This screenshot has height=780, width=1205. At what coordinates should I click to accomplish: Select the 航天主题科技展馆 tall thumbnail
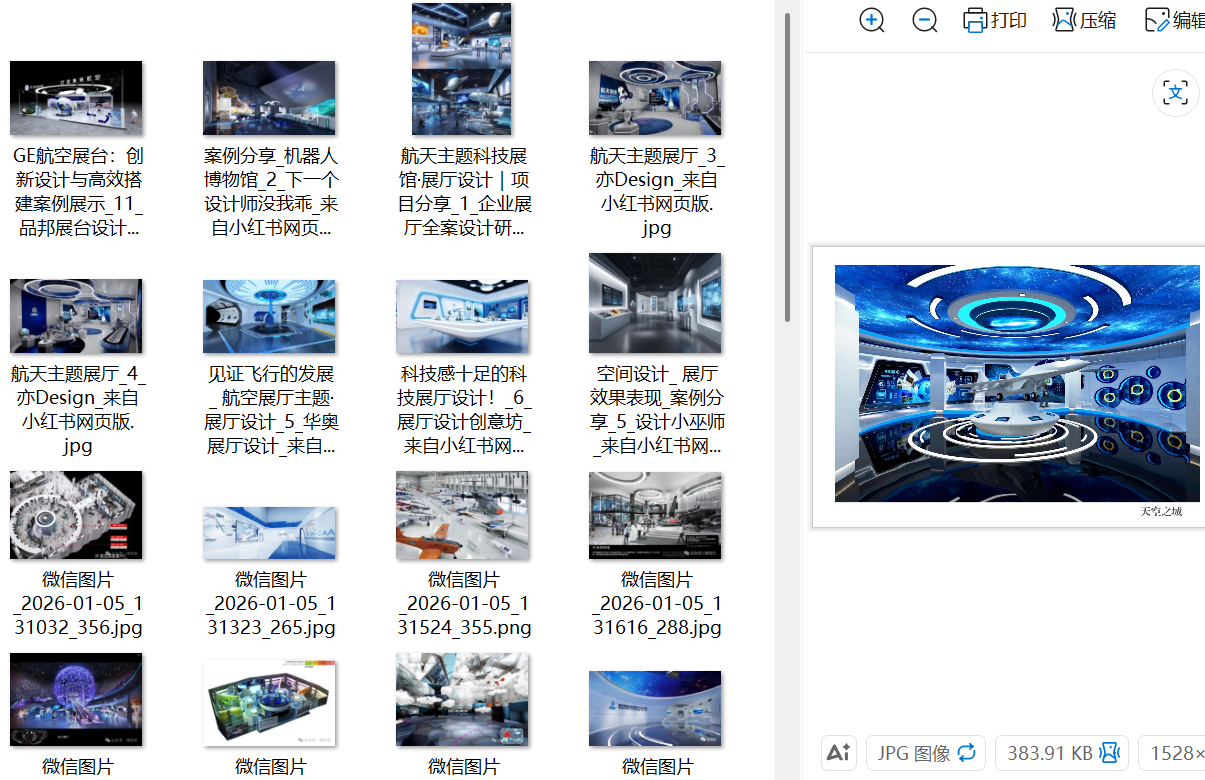pyautogui.click(x=461, y=69)
